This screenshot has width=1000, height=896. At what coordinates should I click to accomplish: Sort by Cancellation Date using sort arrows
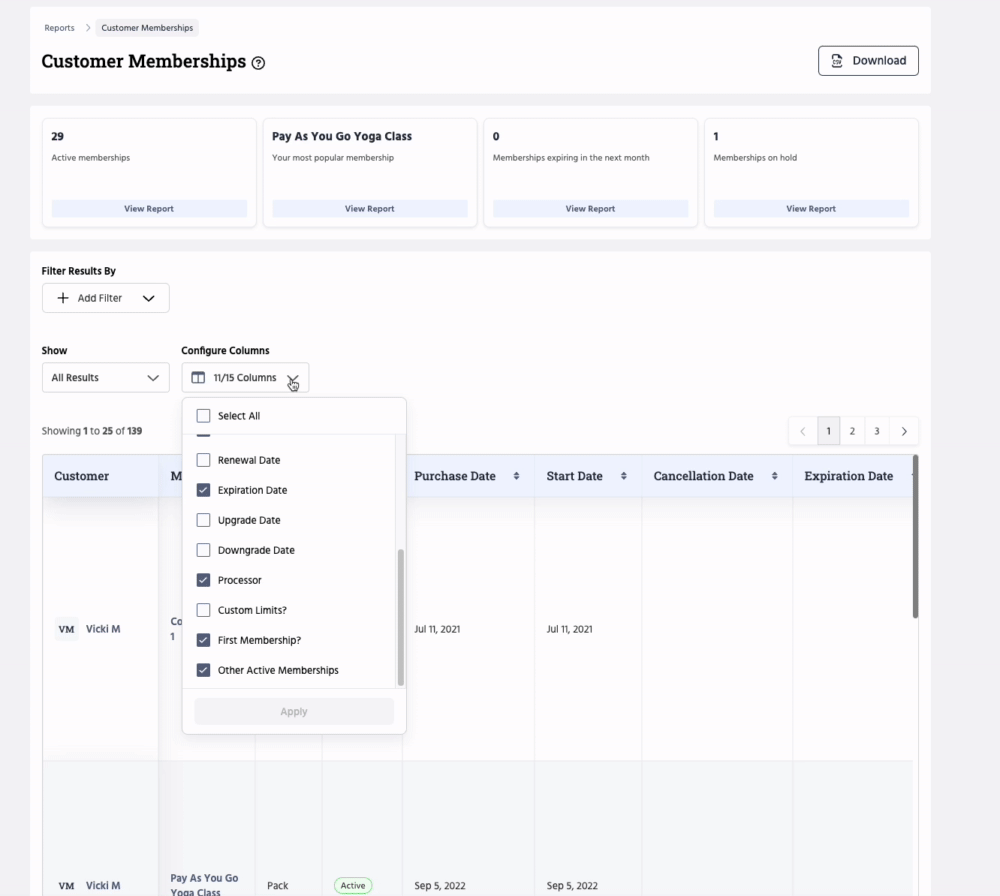(774, 476)
